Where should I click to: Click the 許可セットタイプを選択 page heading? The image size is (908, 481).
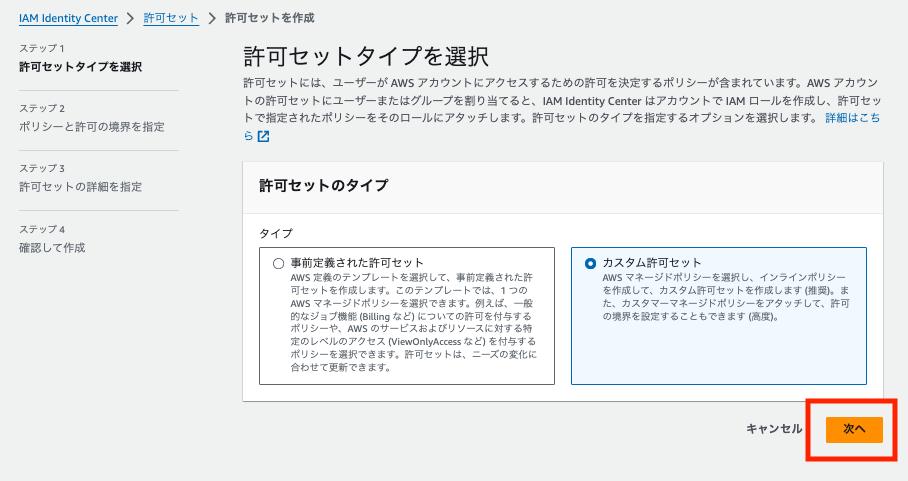(x=366, y=57)
